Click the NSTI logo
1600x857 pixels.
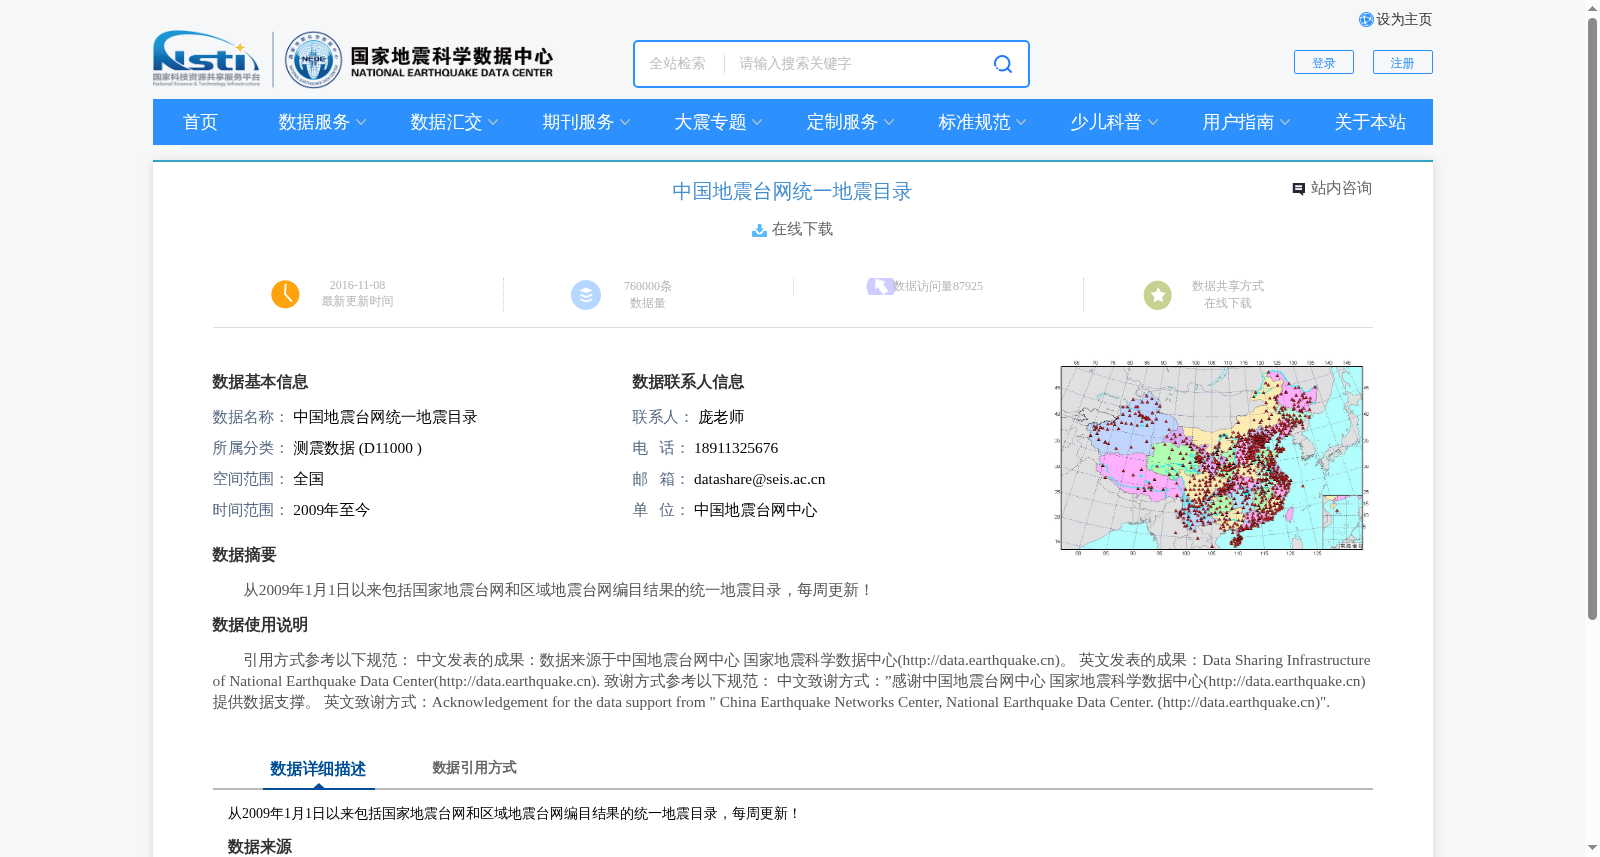pyautogui.click(x=206, y=58)
